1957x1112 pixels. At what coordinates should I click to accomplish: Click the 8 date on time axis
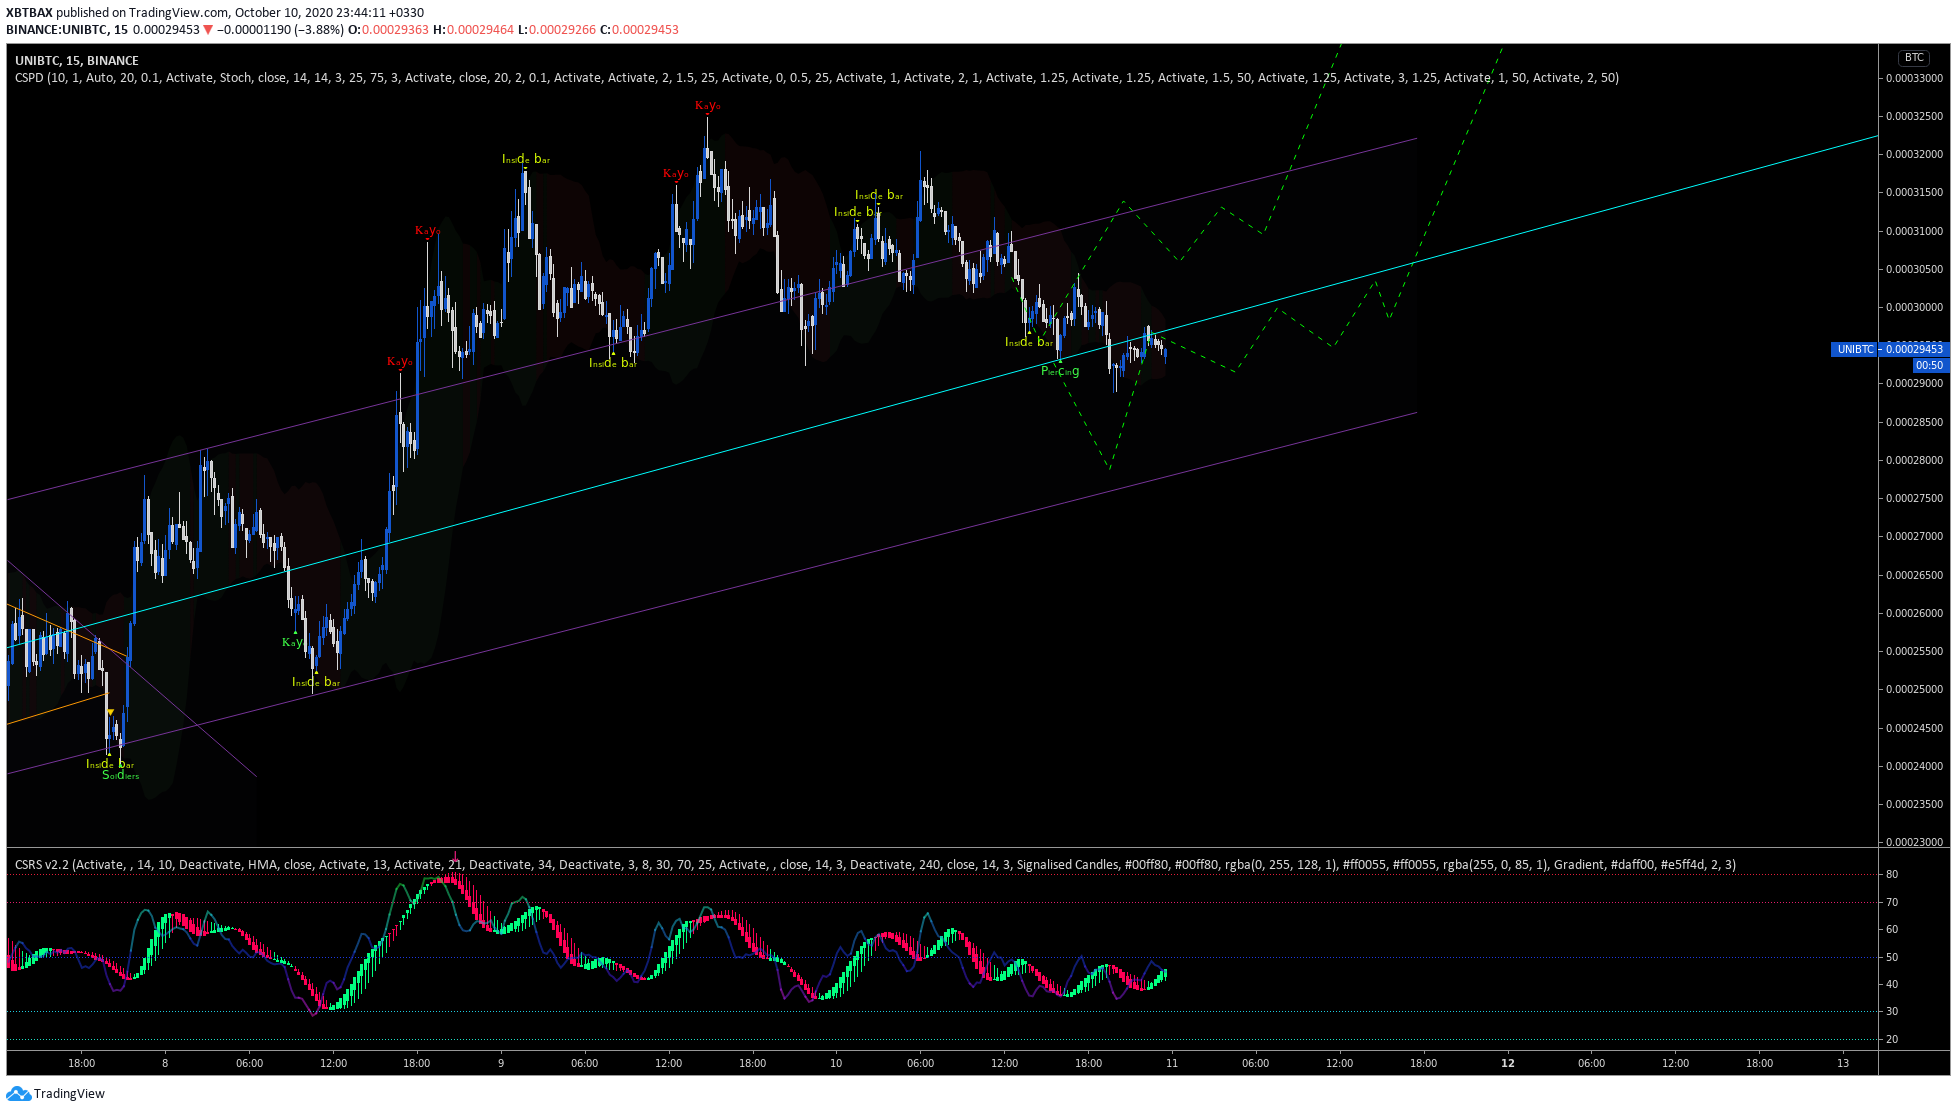(165, 1063)
